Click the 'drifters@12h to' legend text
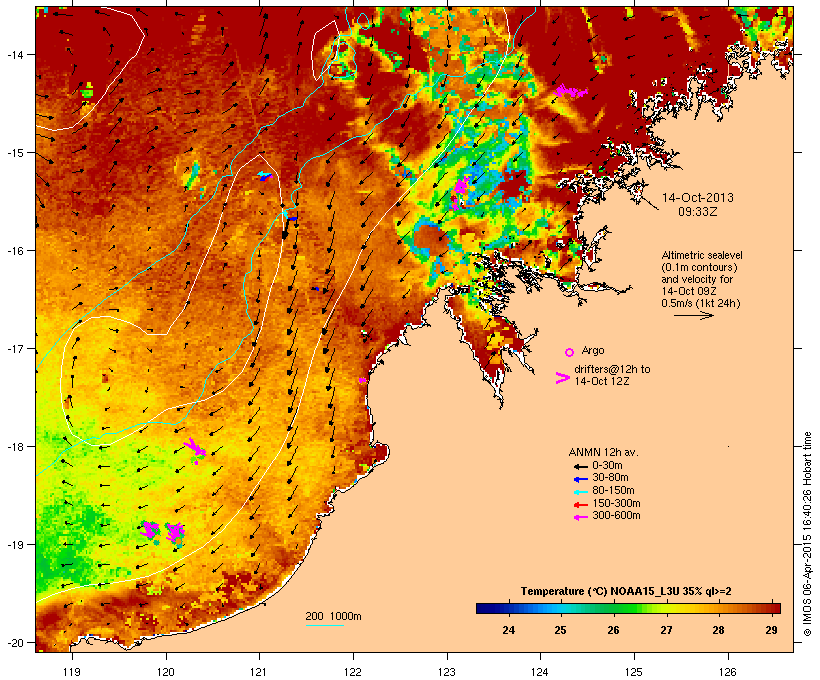This screenshot has width=820, height=680. [612, 369]
